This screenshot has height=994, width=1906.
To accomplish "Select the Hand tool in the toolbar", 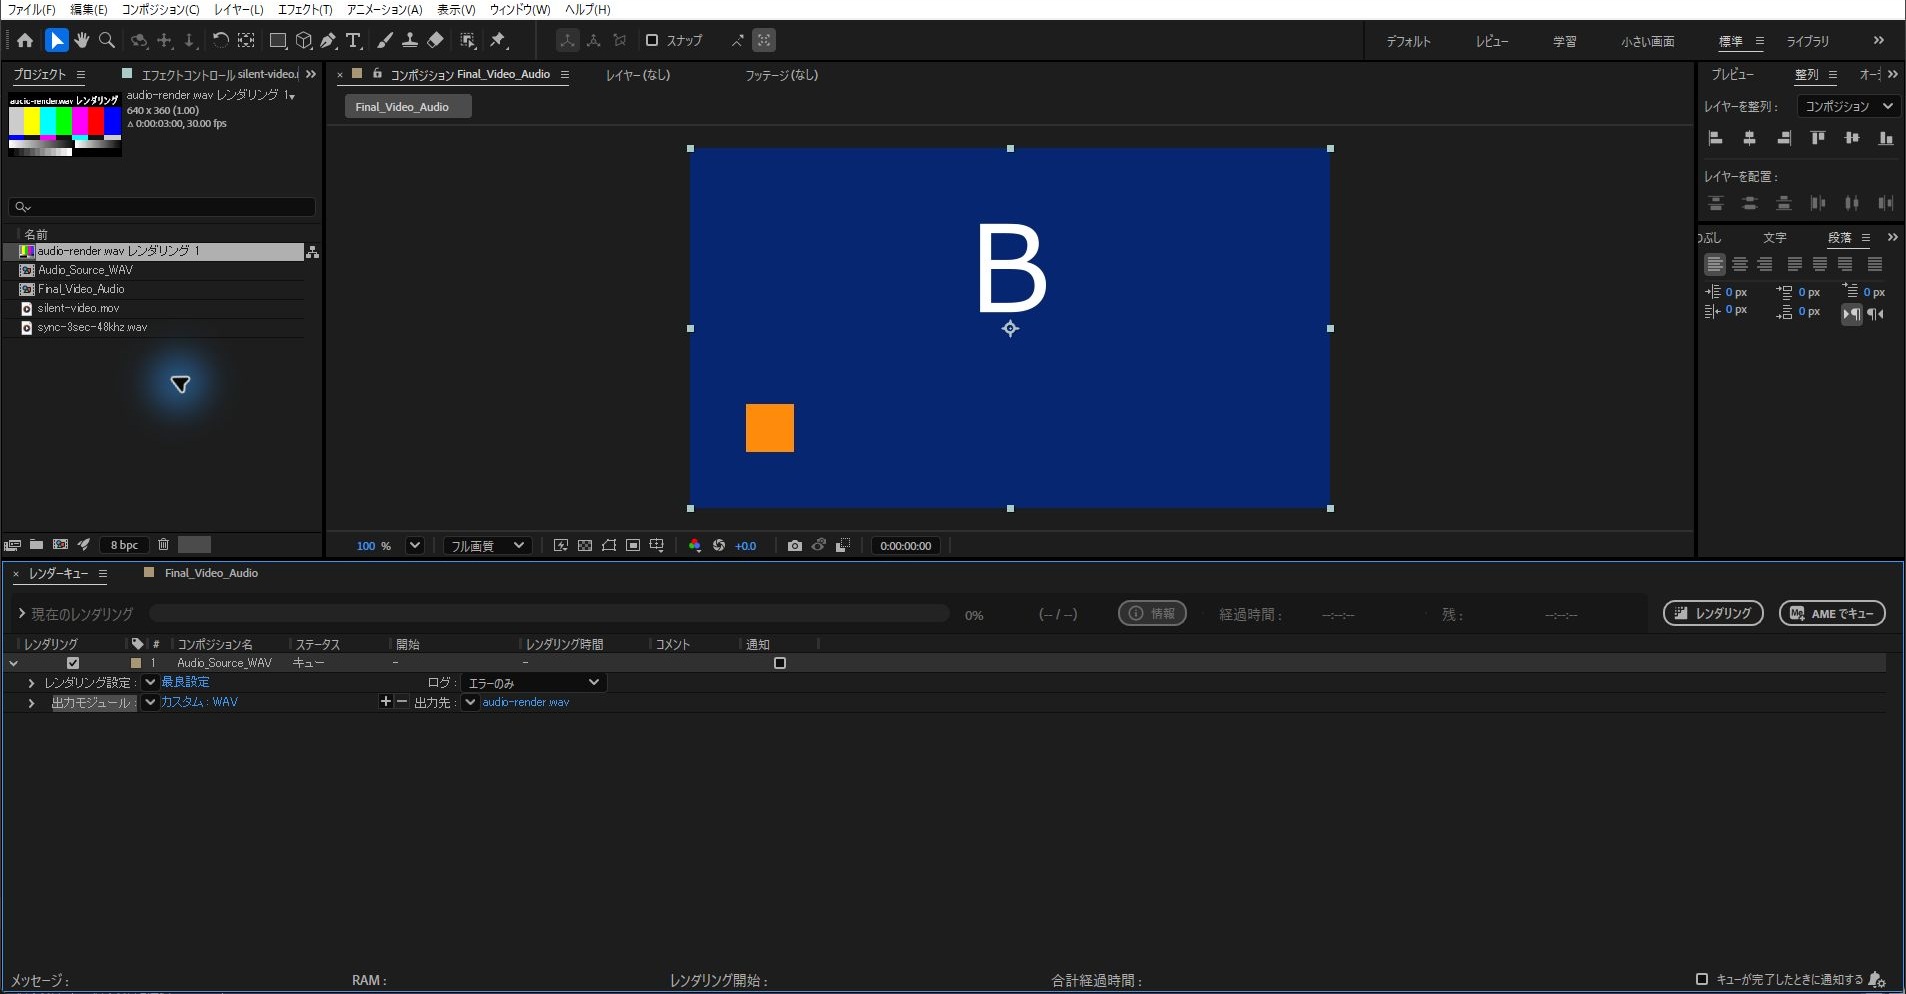I will tap(81, 40).
